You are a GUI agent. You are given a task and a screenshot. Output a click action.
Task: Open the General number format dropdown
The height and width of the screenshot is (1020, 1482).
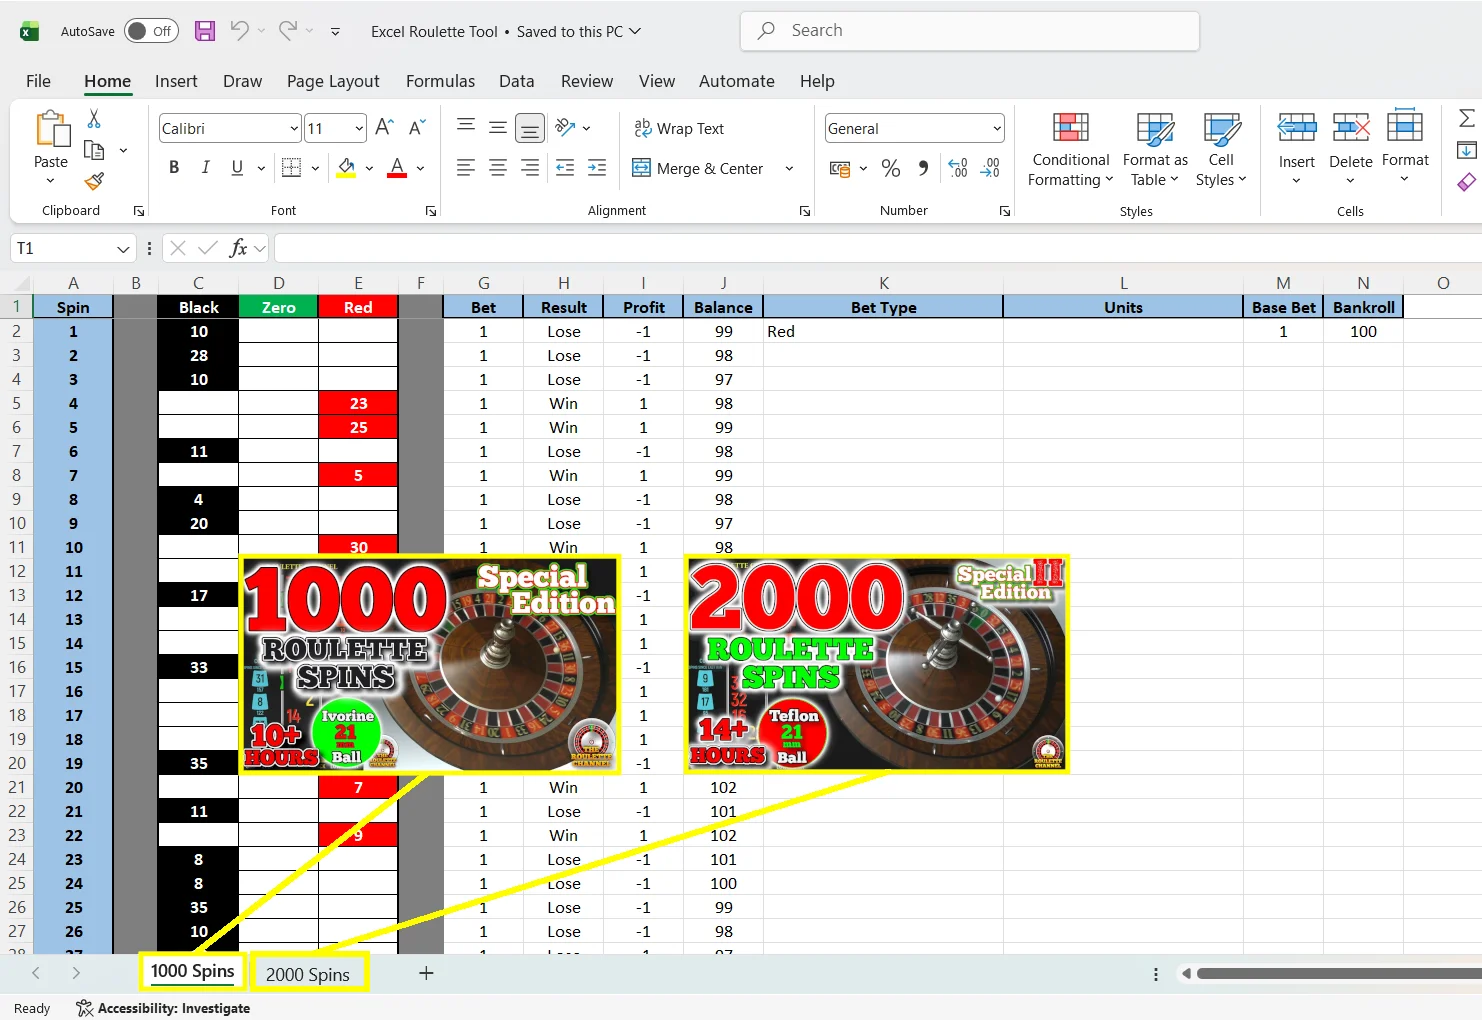pos(997,128)
